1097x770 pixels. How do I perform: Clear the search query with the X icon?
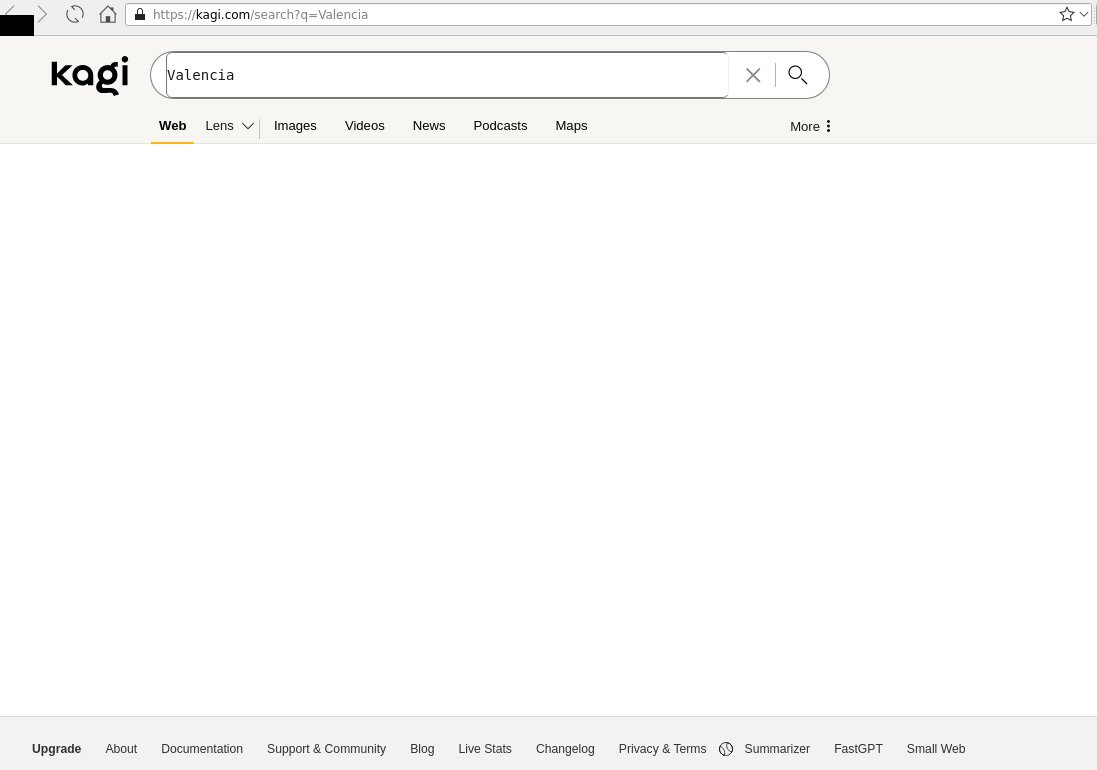(753, 75)
